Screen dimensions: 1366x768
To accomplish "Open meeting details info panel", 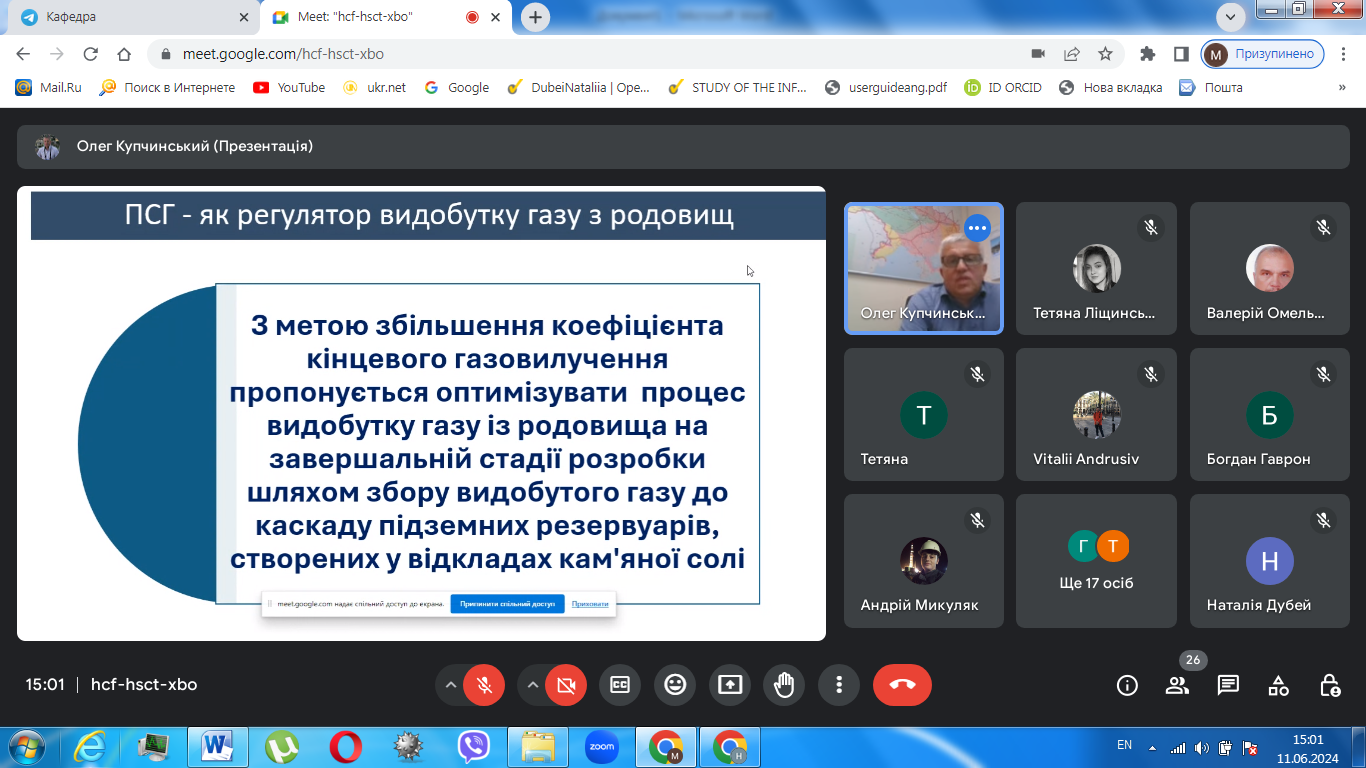I will coord(1127,685).
